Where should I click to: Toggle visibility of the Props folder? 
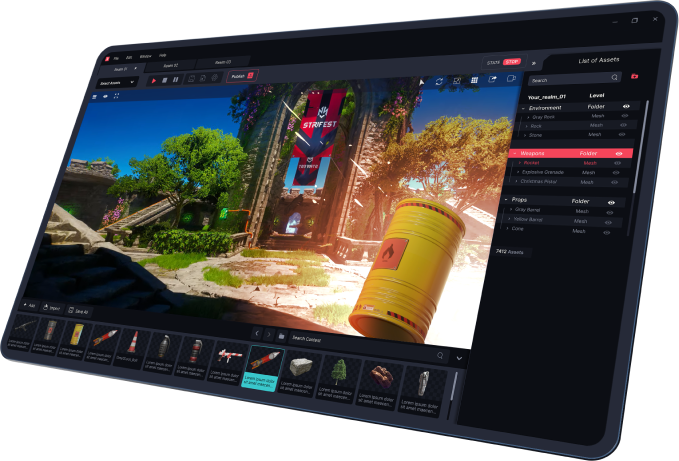(x=611, y=201)
